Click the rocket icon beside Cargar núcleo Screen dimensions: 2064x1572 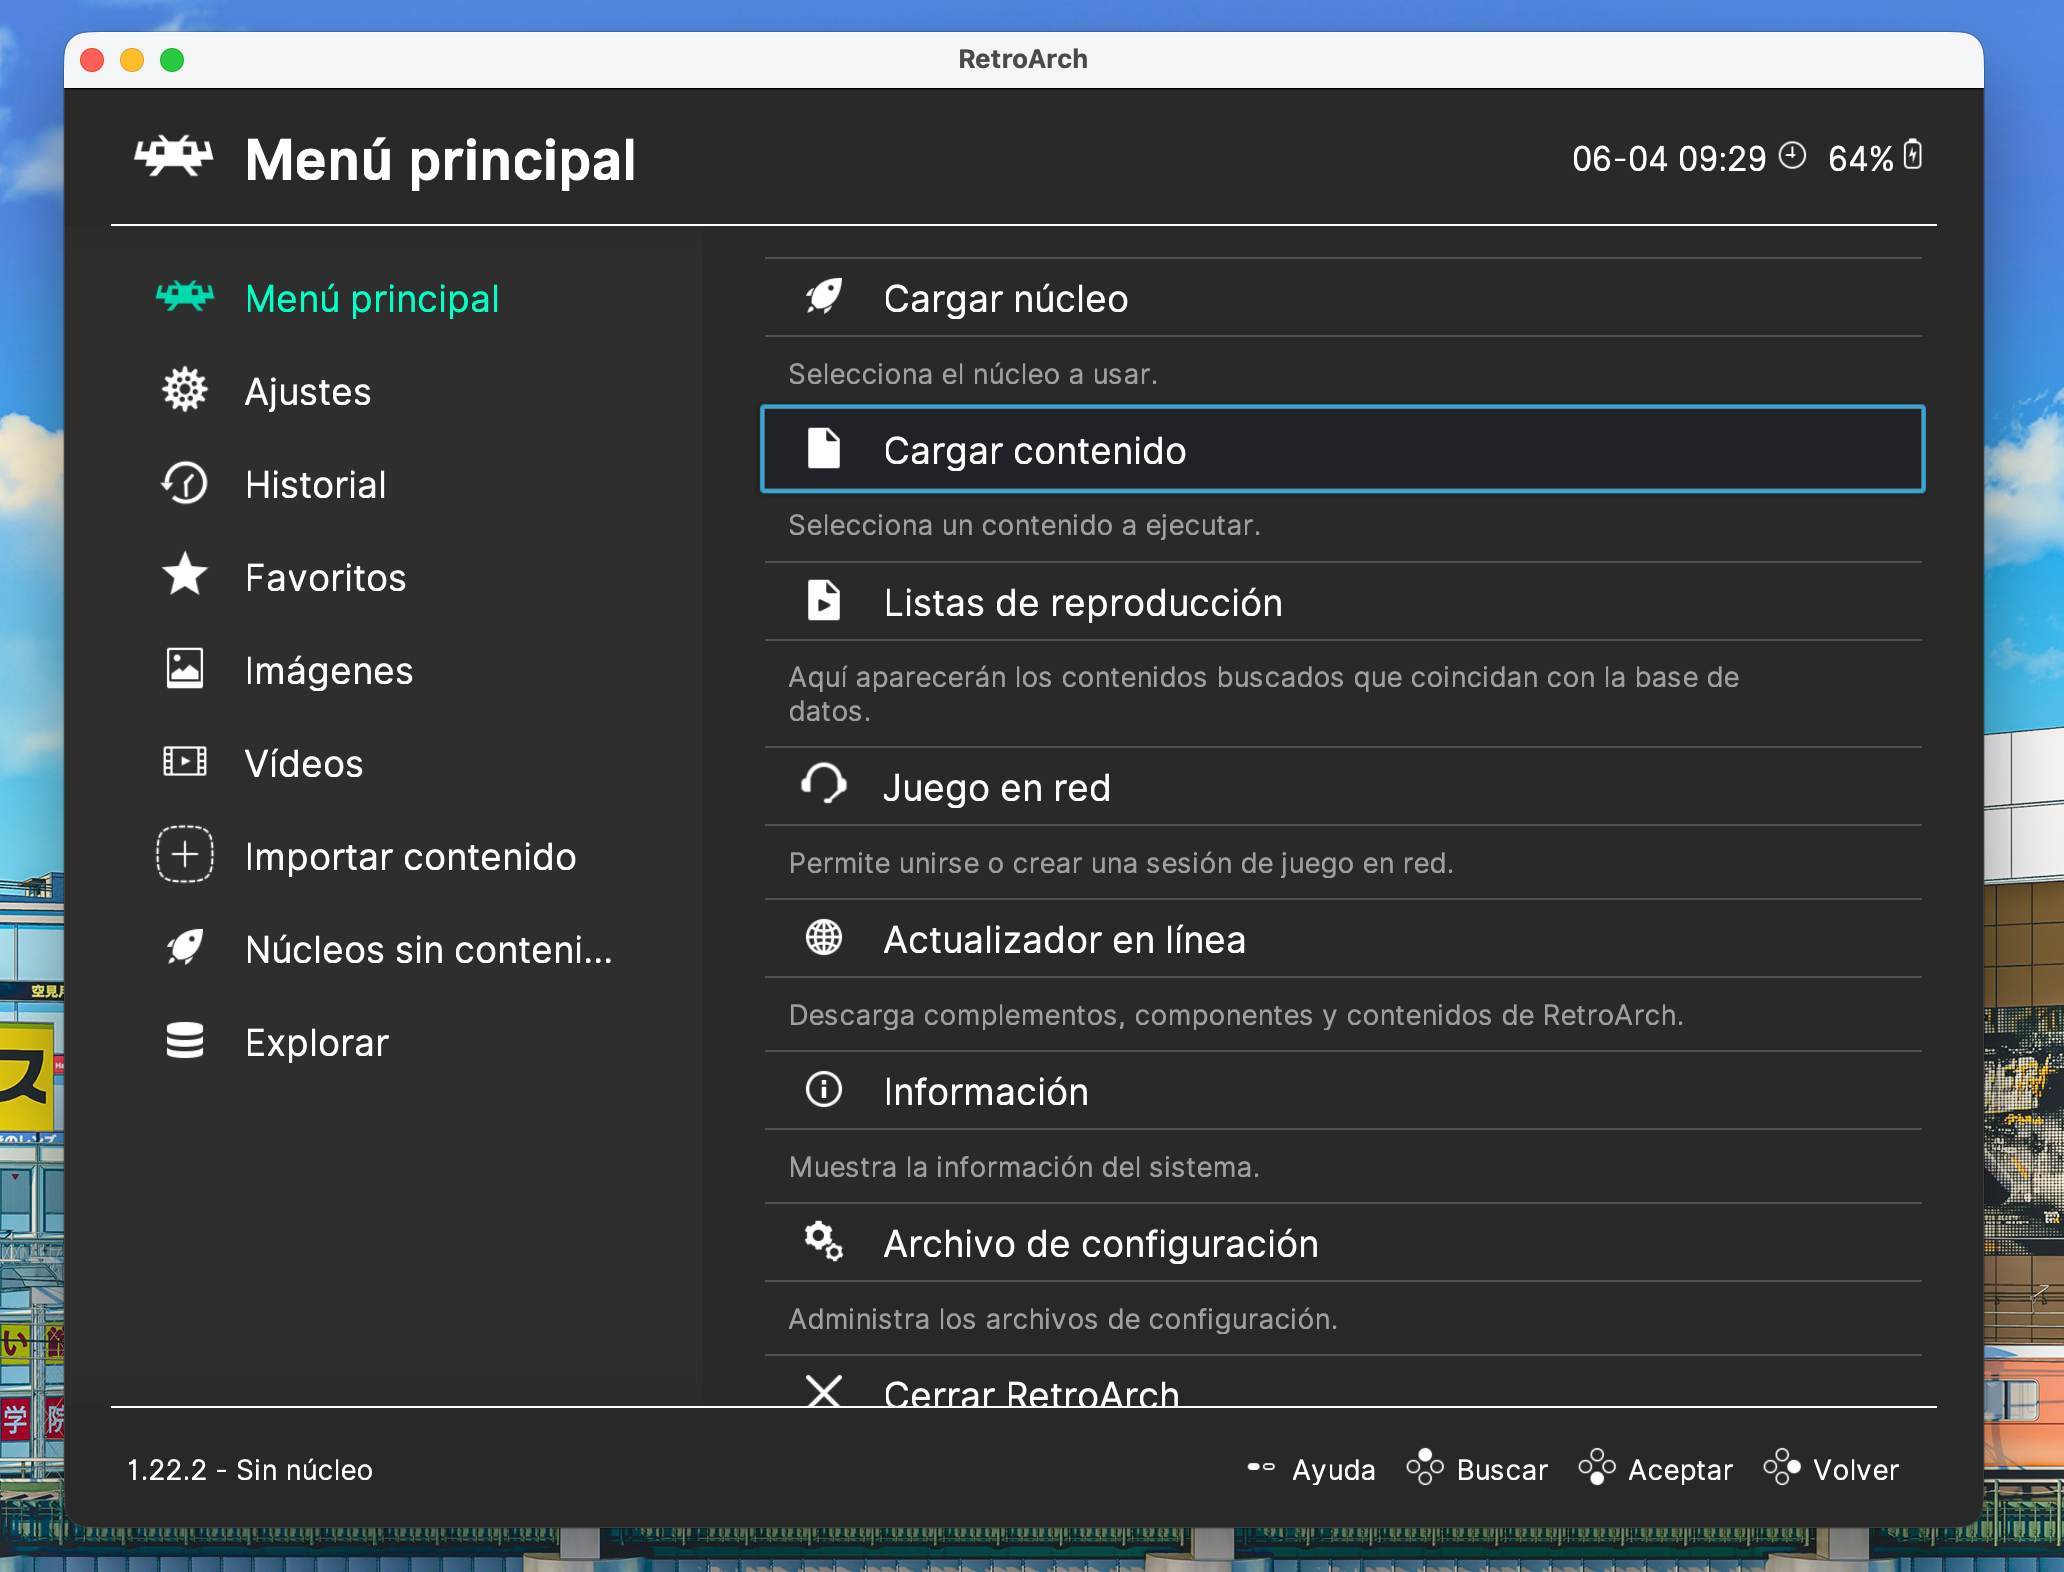click(x=824, y=297)
